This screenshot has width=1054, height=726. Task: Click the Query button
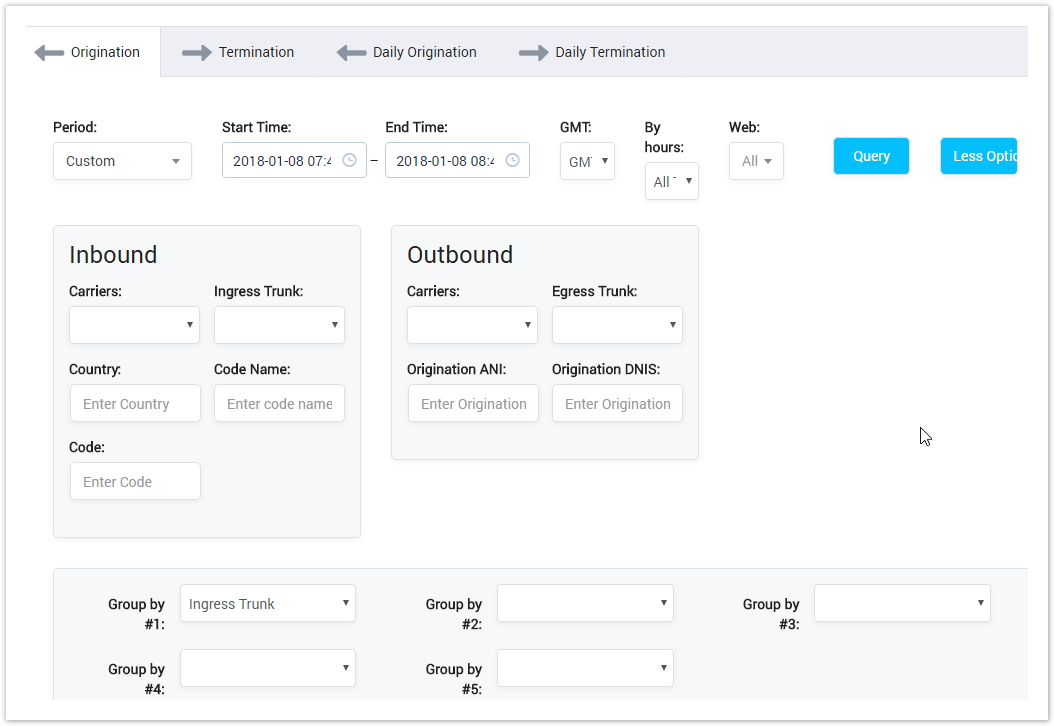[x=870, y=156]
